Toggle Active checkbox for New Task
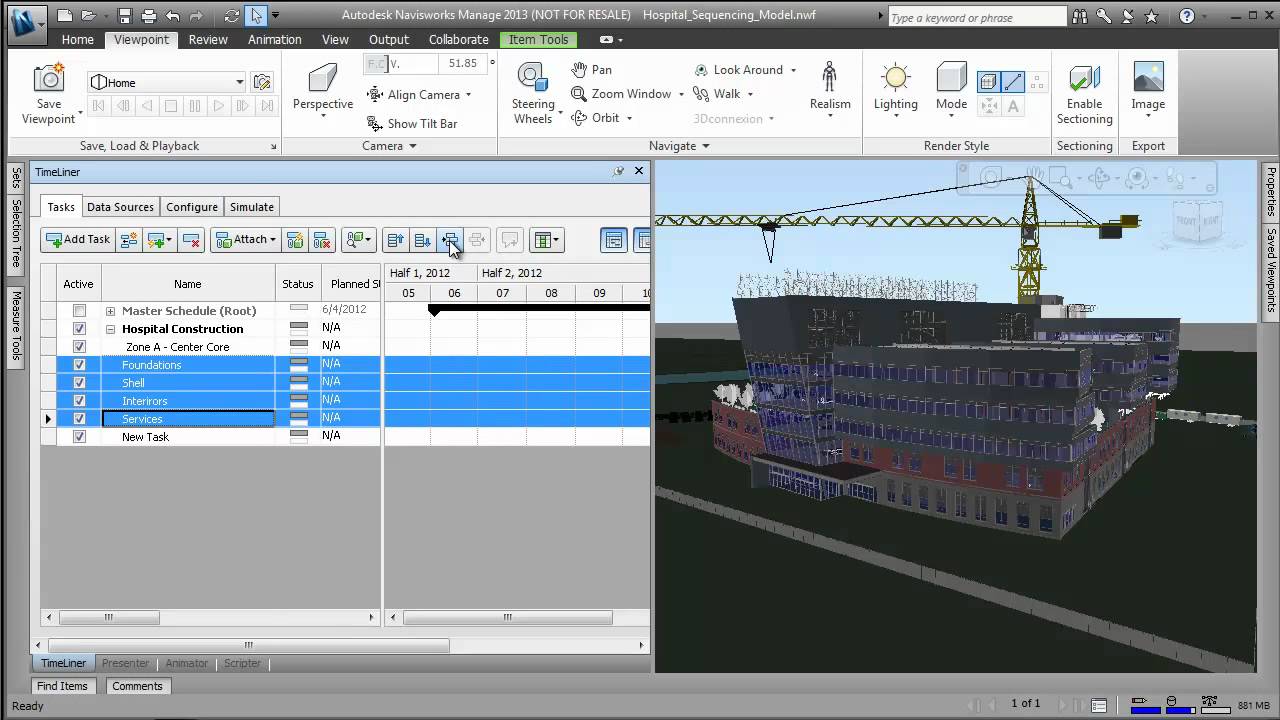1280x720 pixels. tap(79, 437)
